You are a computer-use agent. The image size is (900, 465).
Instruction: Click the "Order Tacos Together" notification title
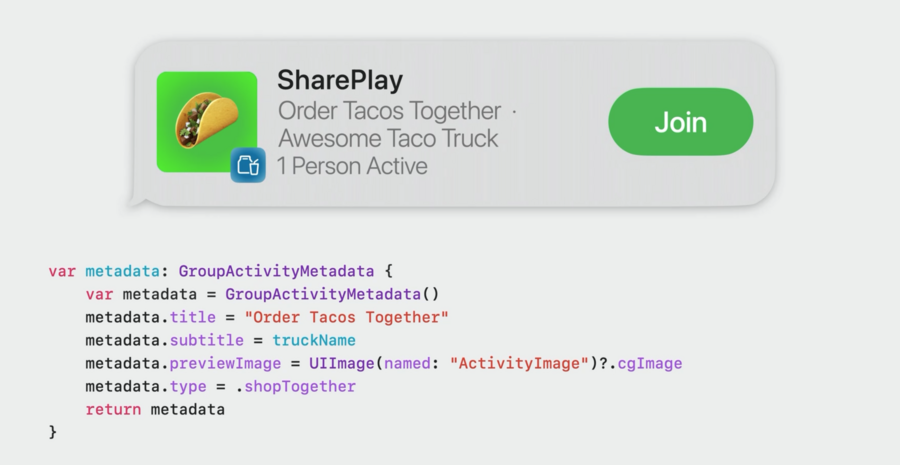390,111
